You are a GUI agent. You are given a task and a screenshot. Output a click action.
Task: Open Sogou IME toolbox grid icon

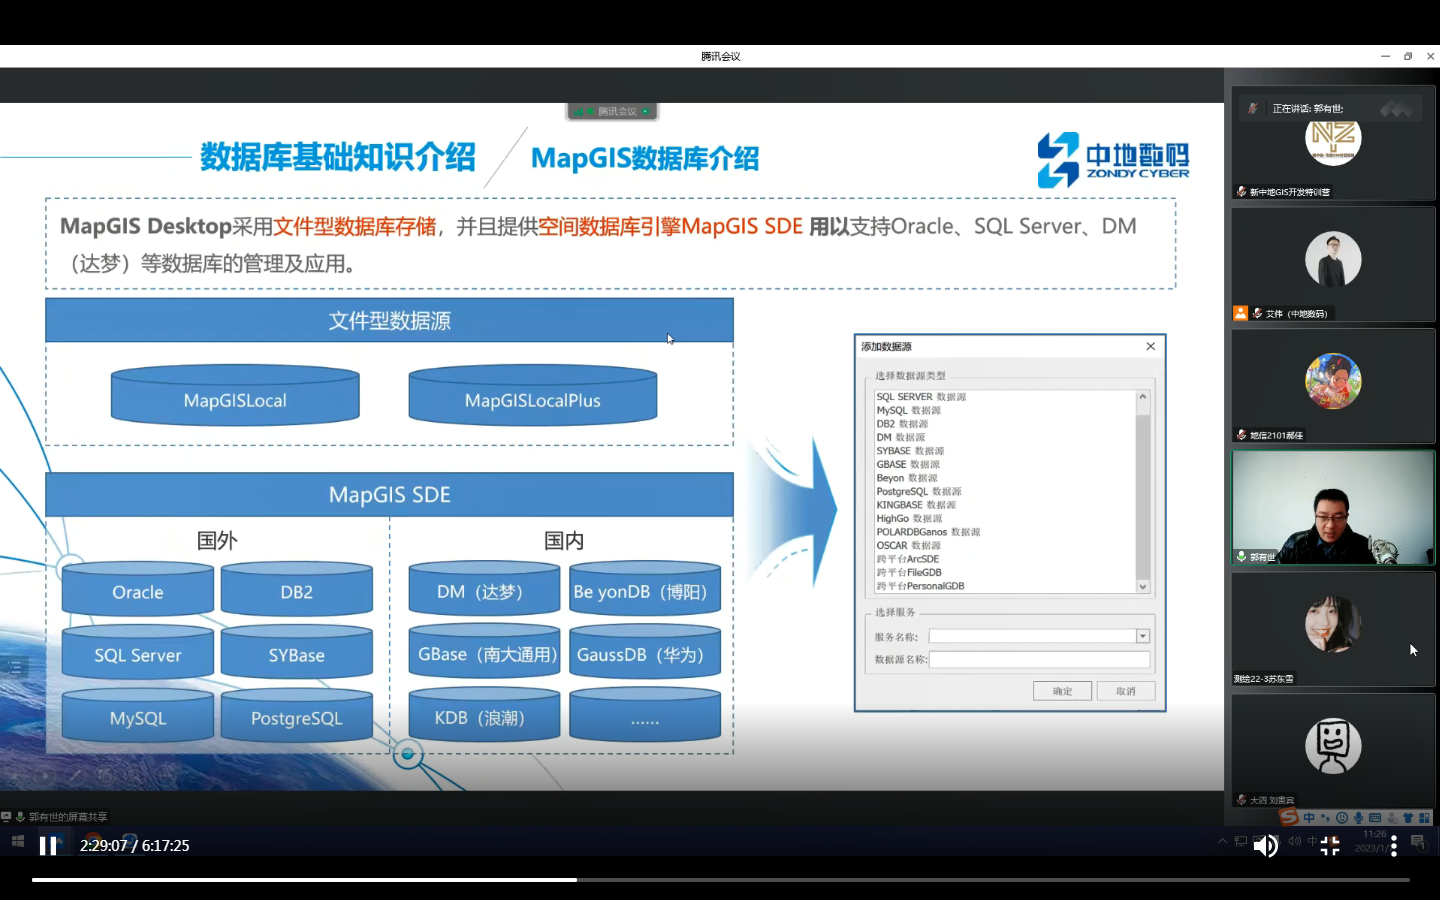pos(1424,818)
